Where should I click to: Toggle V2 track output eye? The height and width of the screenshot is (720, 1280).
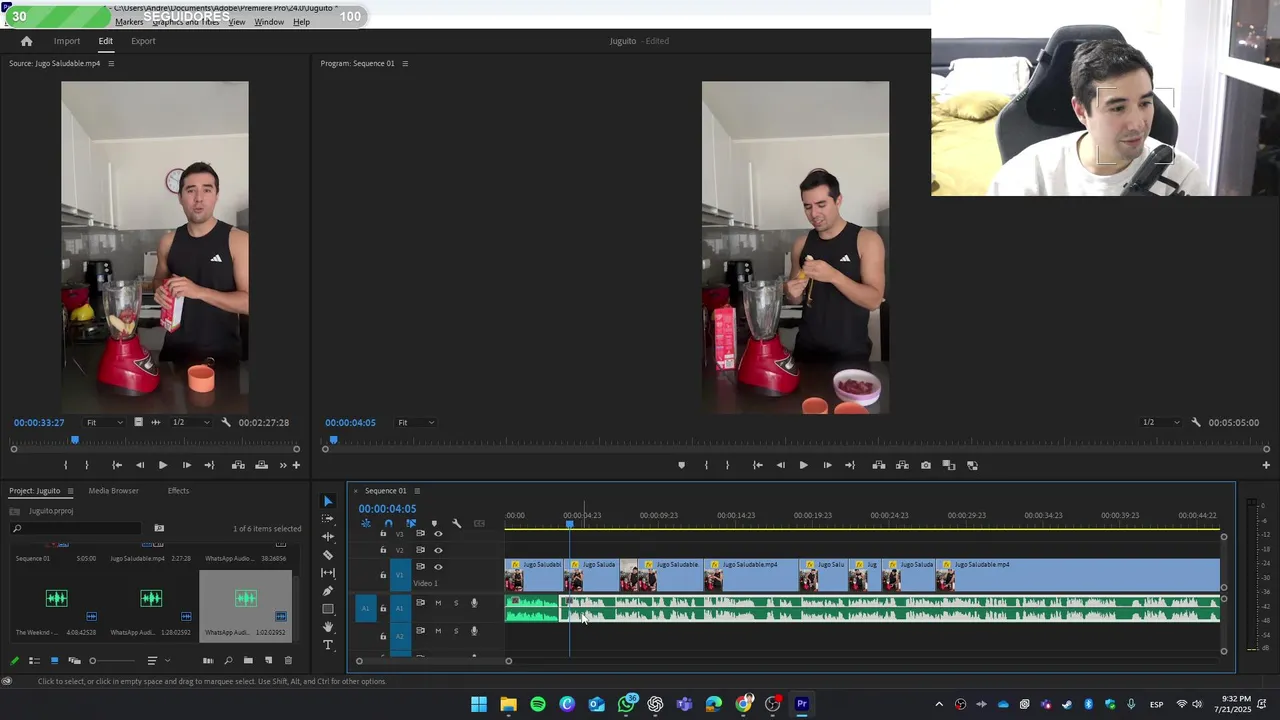(438, 550)
